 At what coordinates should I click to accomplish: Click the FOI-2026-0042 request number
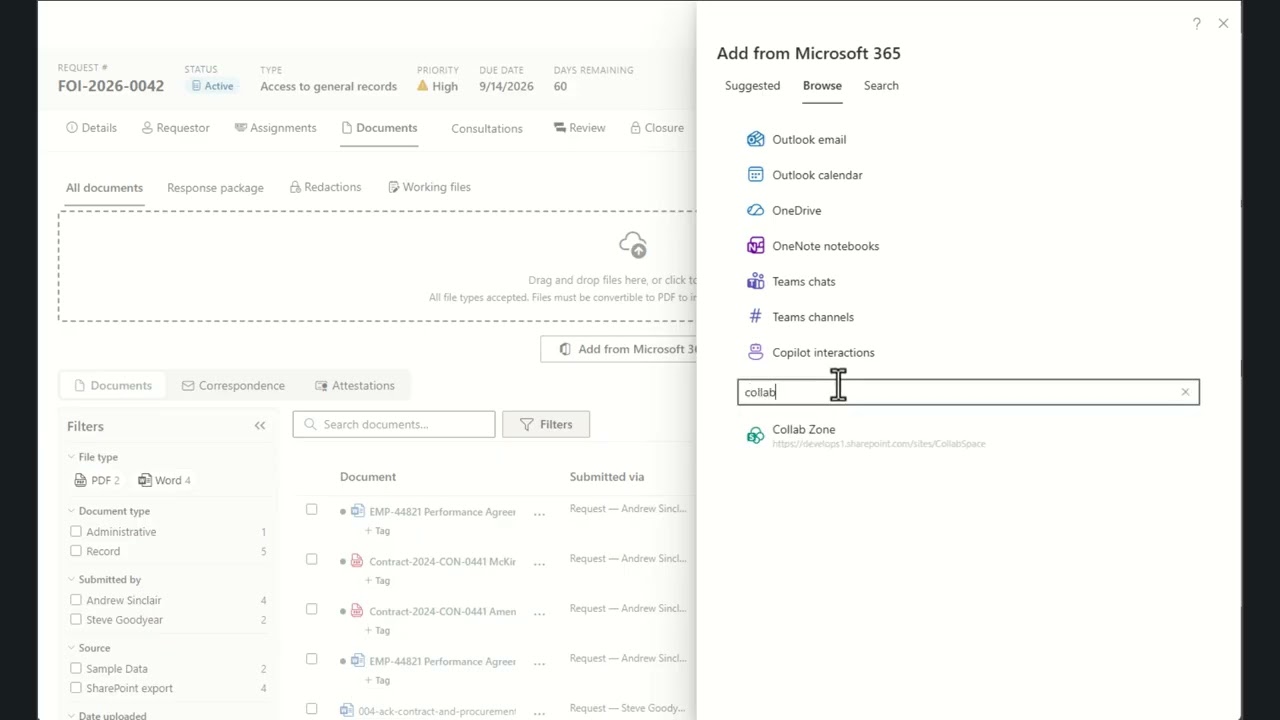coord(111,86)
